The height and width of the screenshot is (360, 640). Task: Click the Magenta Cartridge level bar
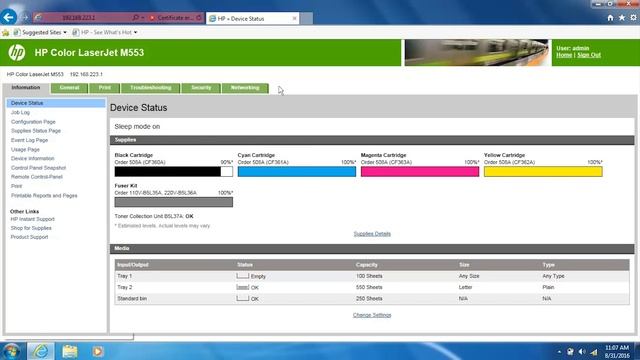tap(420, 171)
